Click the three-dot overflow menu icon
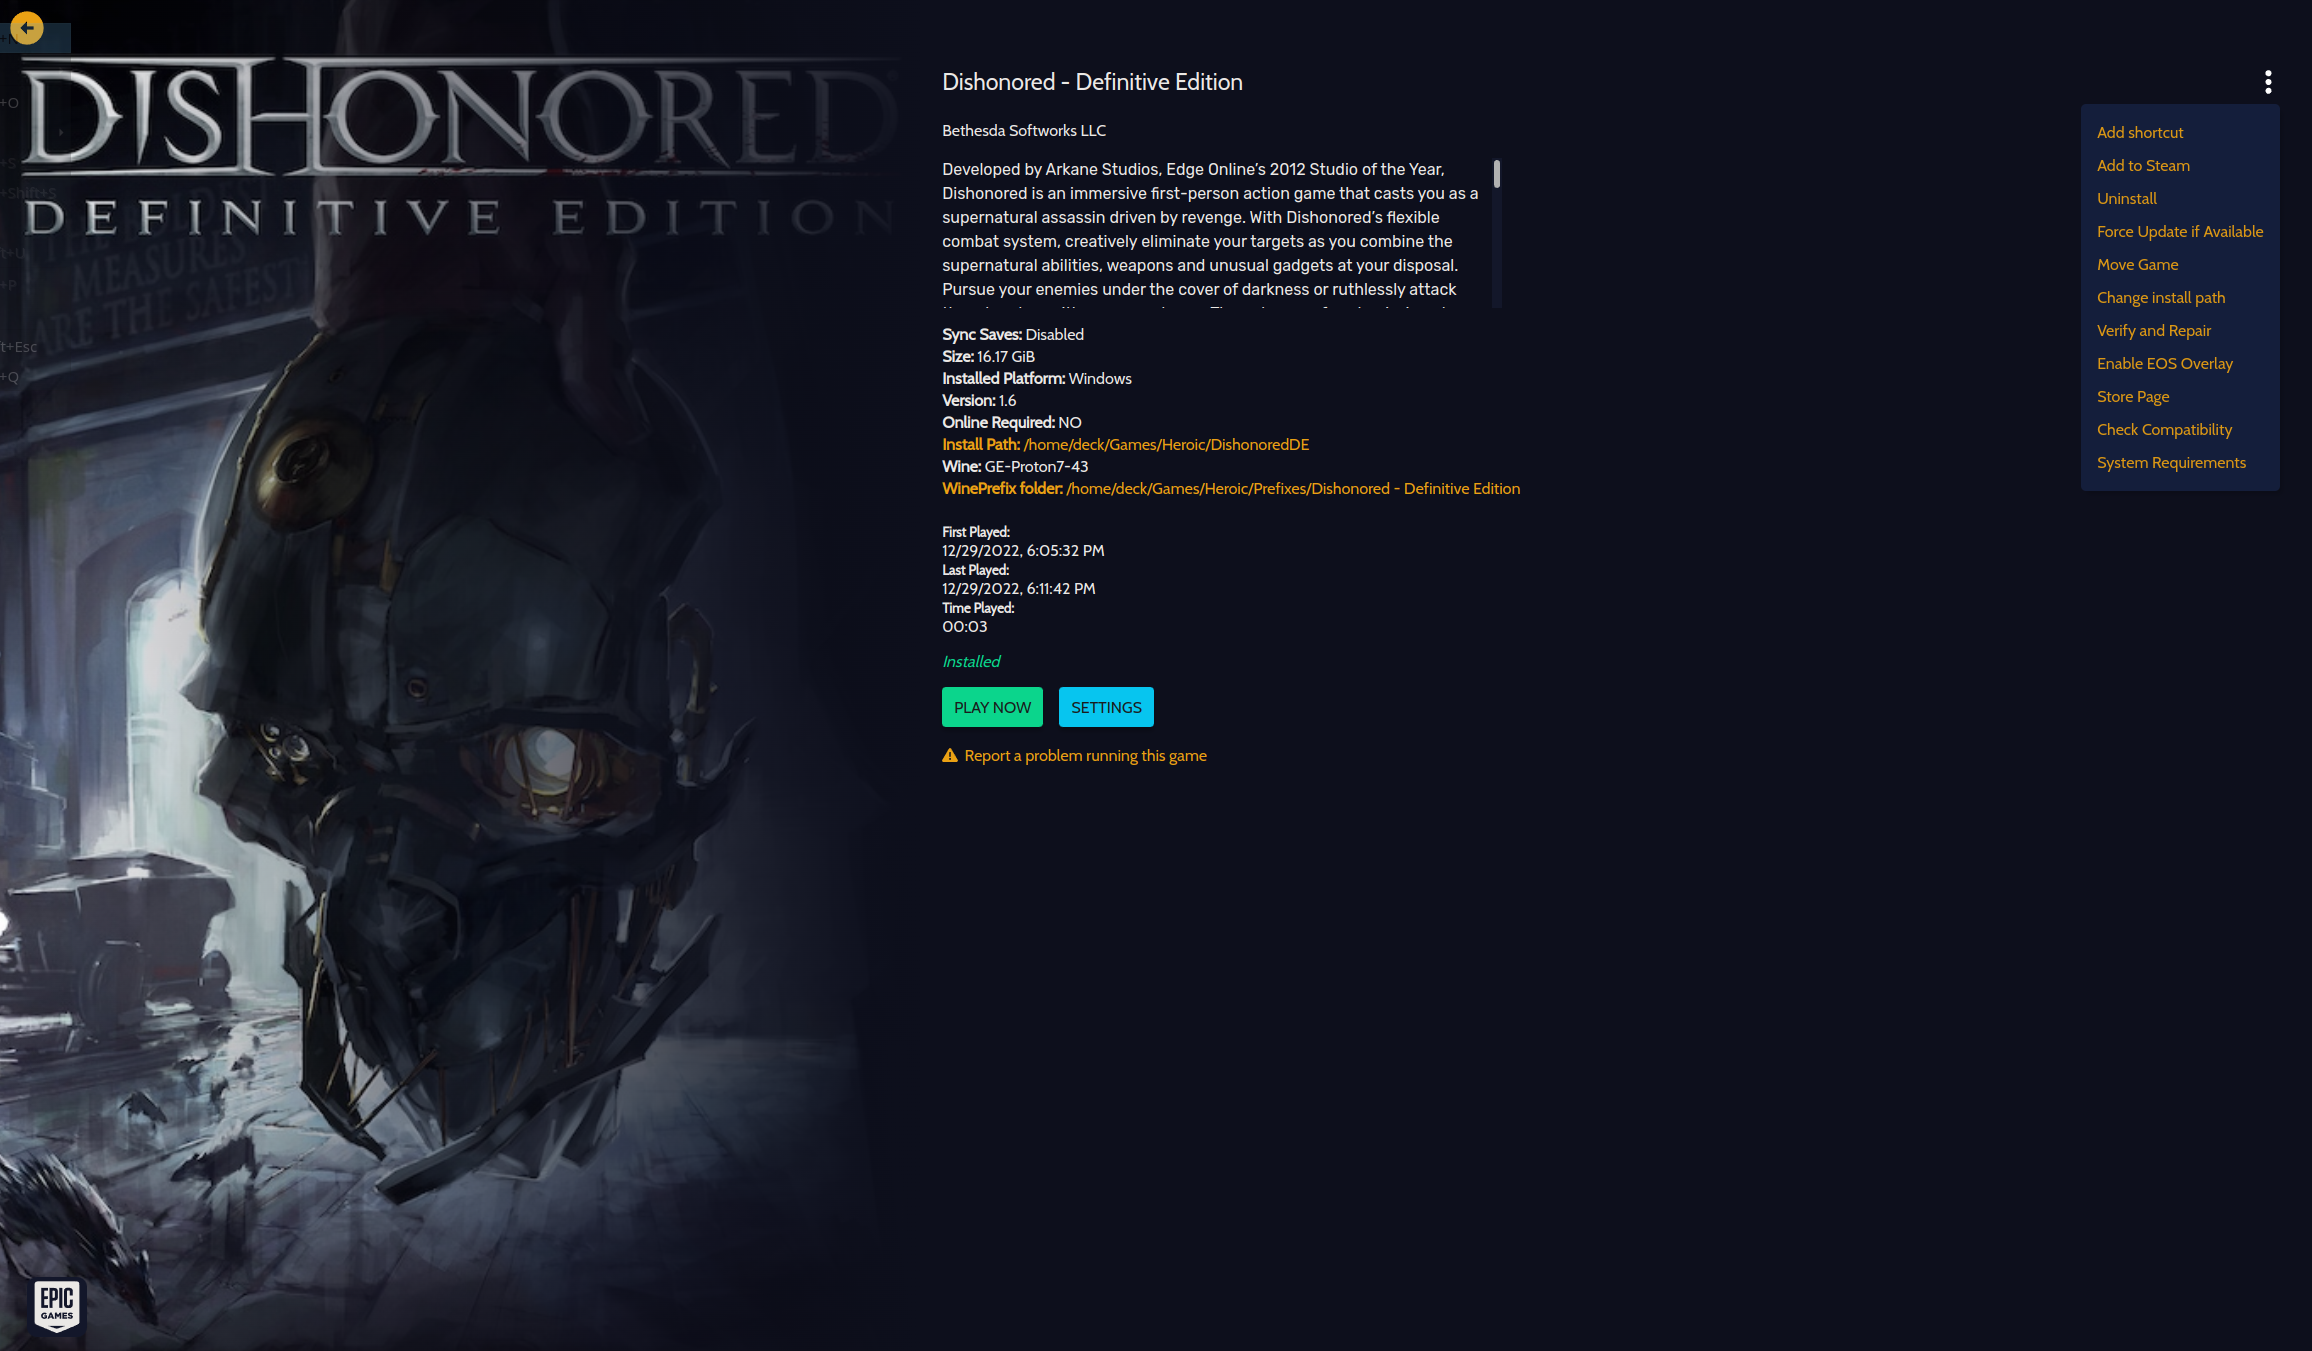 [x=2267, y=80]
